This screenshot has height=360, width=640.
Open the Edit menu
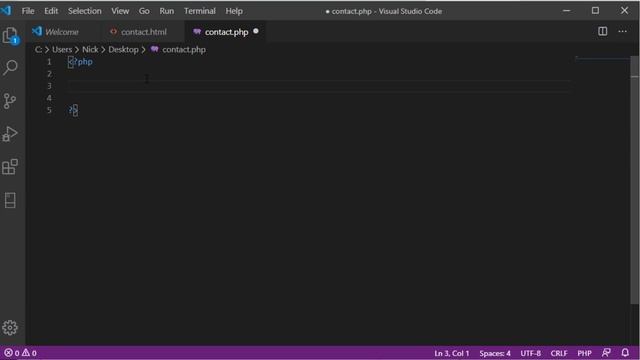click(x=51, y=11)
